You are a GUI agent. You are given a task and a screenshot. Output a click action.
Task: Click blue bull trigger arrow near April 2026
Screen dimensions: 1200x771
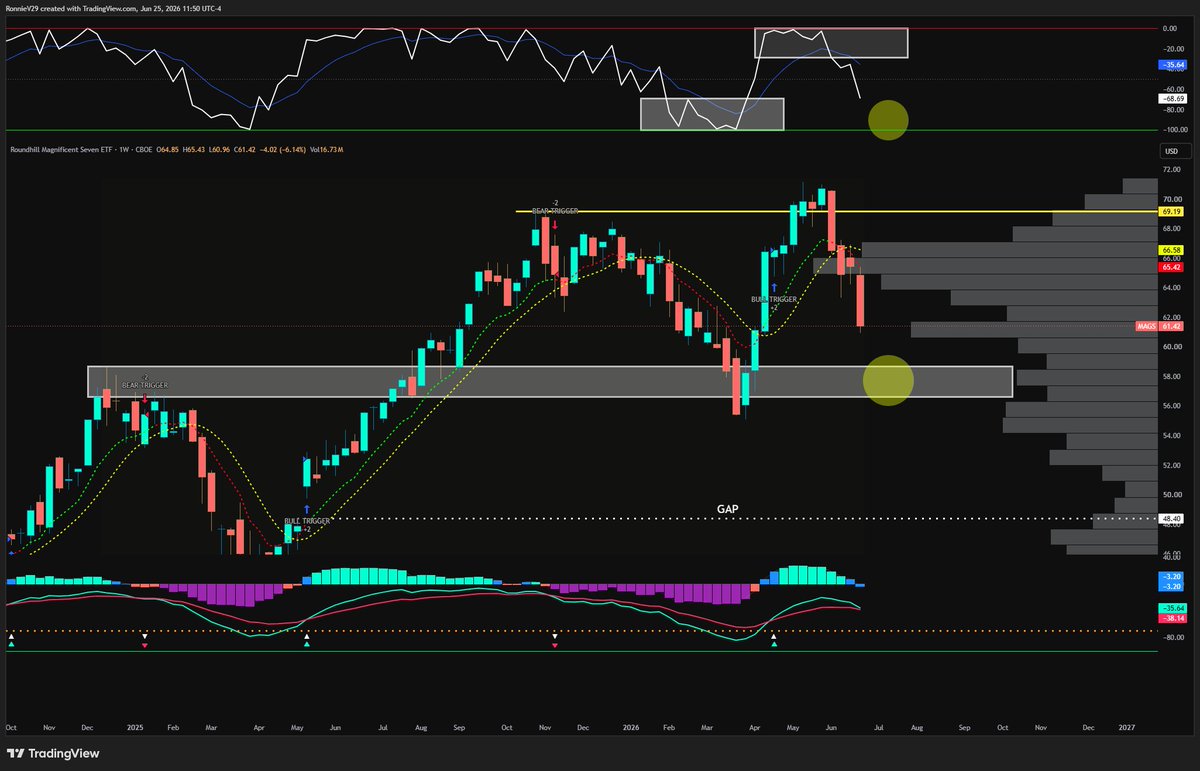point(774,287)
